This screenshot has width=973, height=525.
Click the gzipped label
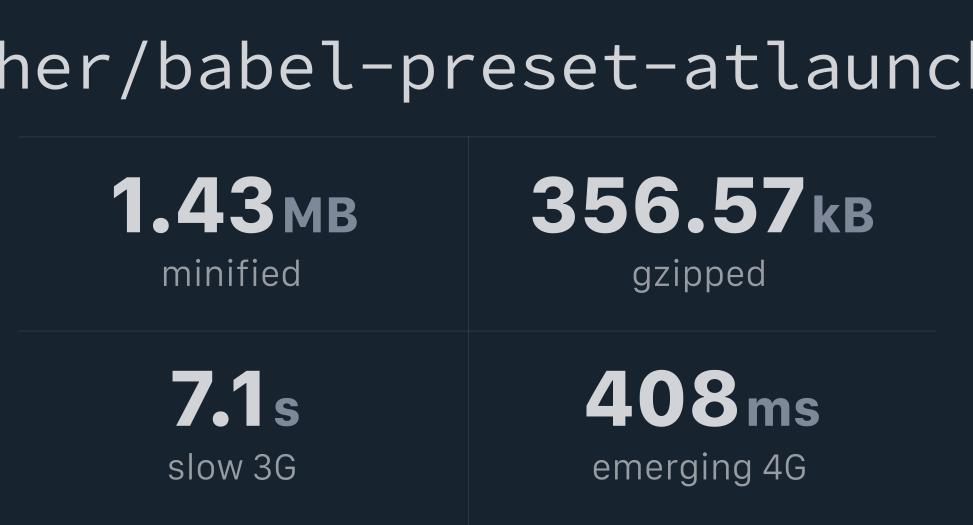pos(699,276)
